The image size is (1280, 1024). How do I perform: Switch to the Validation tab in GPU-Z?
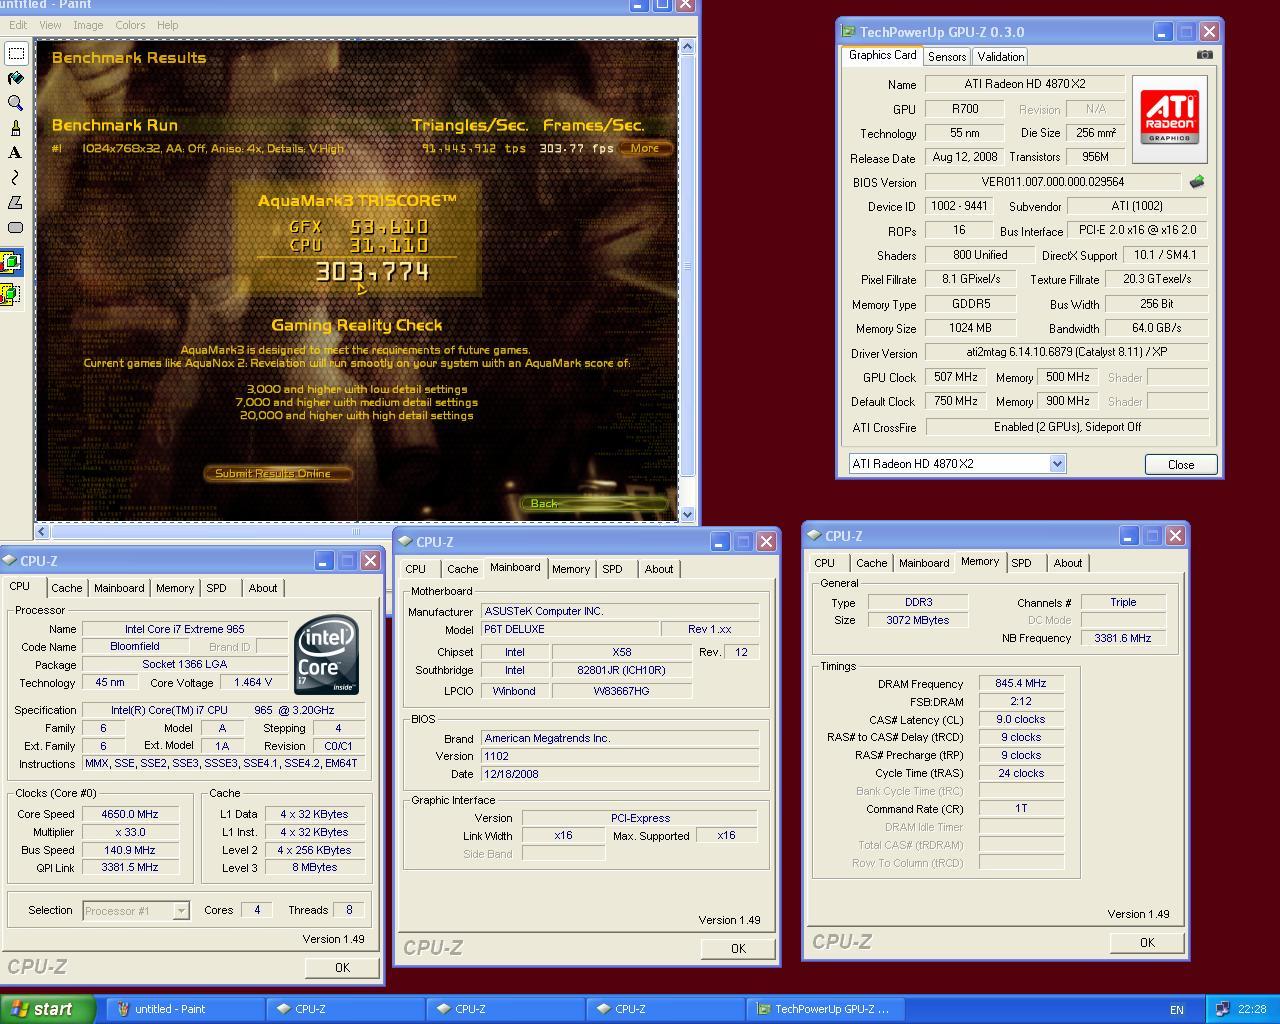[1000, 57]
